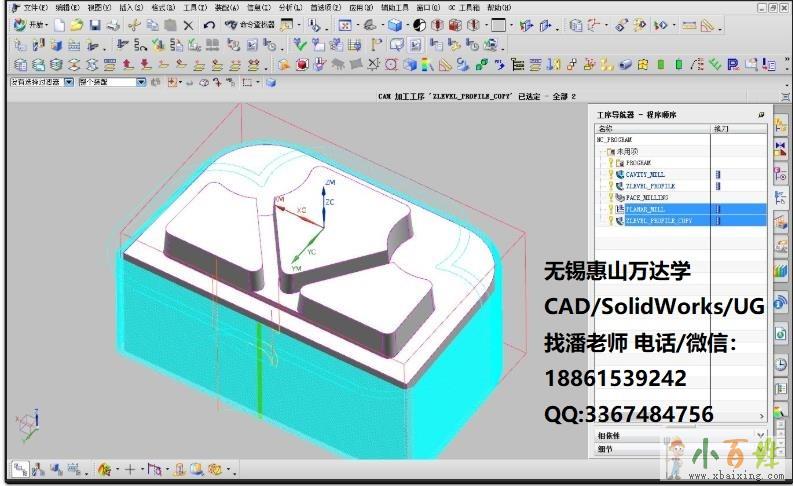793x486 pixels.
Task: Click the Delete X icon
Action: pyautogui.click(x=188, y=24)
